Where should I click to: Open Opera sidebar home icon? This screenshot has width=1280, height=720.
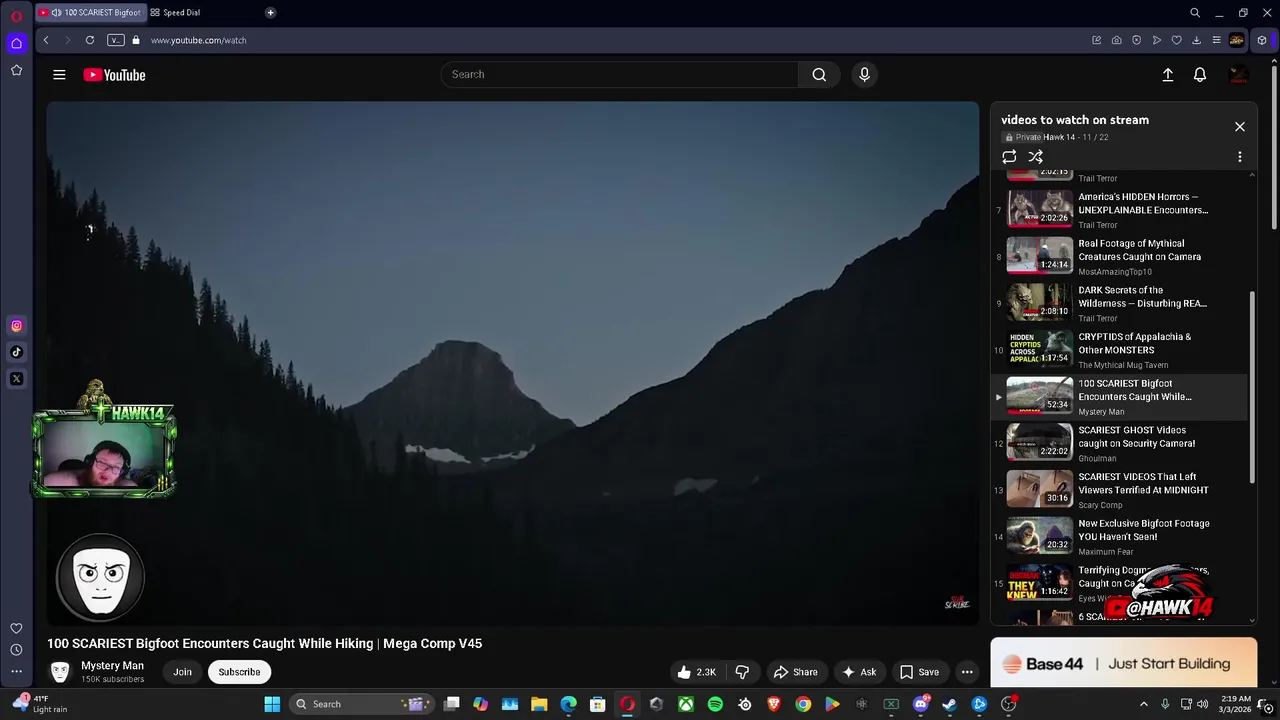(x=16, y=43)
